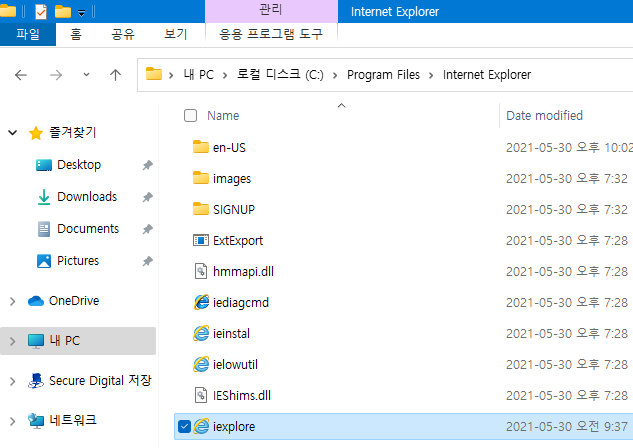The height and width of the screenshot is (448, 633).
Task: Toggle the select-all checkbox beside Name
Action: (x=190, y=116)
